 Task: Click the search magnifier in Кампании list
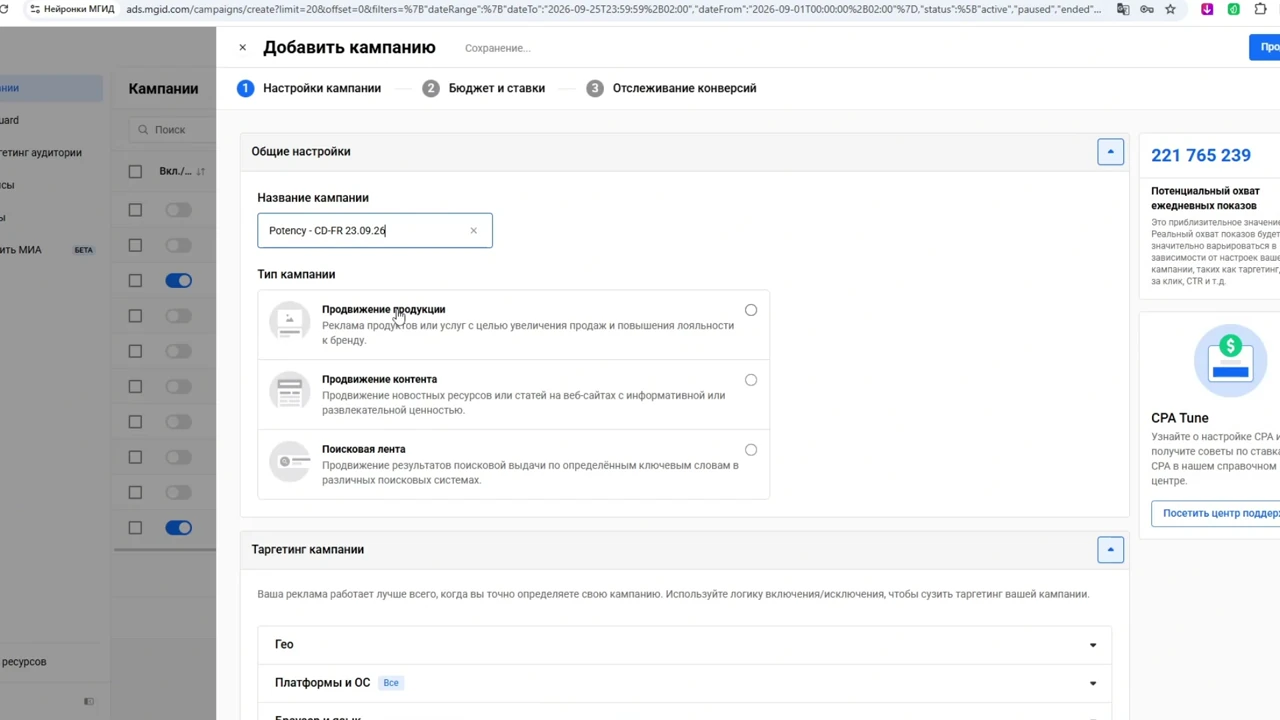pyautogui.click(x=143, y=130)
